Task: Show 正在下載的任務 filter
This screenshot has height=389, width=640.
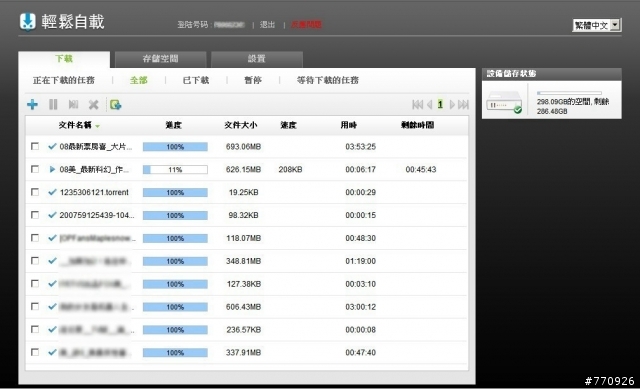Action: (x=64, y=80)
